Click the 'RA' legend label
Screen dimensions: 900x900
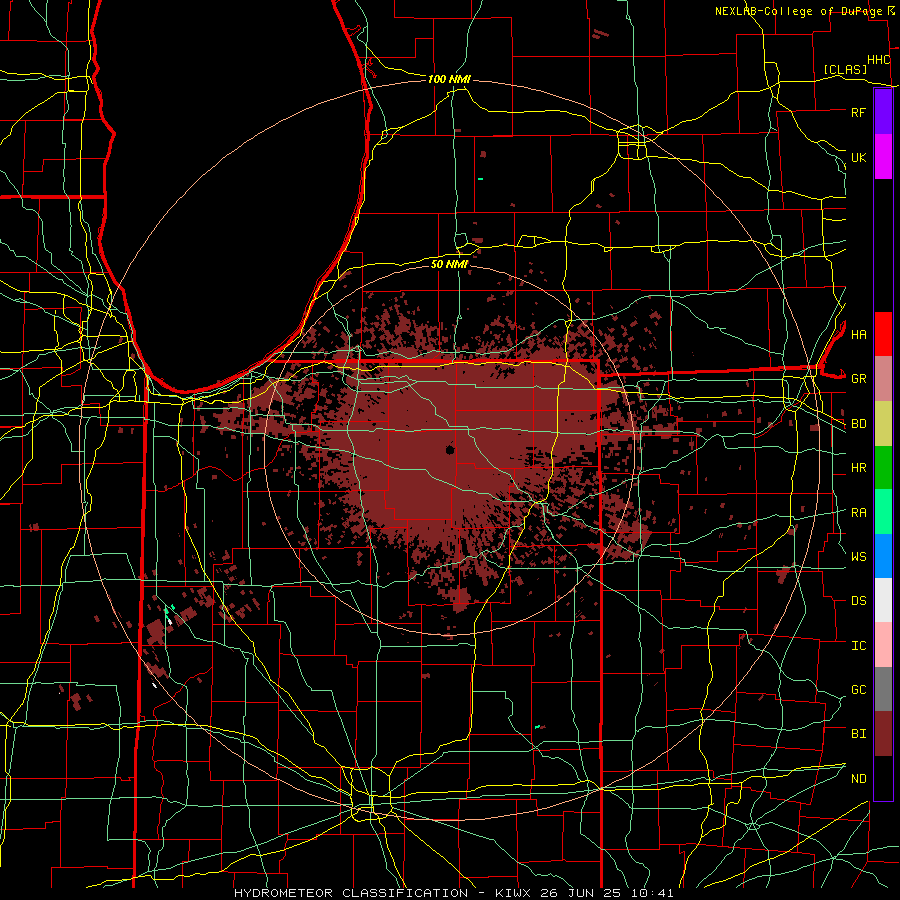point(858,513)
